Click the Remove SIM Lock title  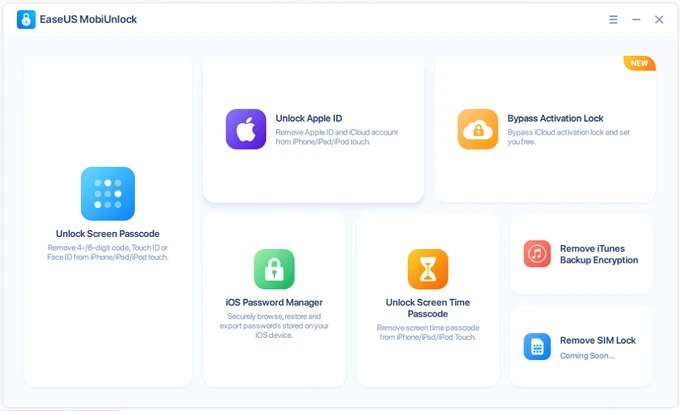(x=599, y=340)
